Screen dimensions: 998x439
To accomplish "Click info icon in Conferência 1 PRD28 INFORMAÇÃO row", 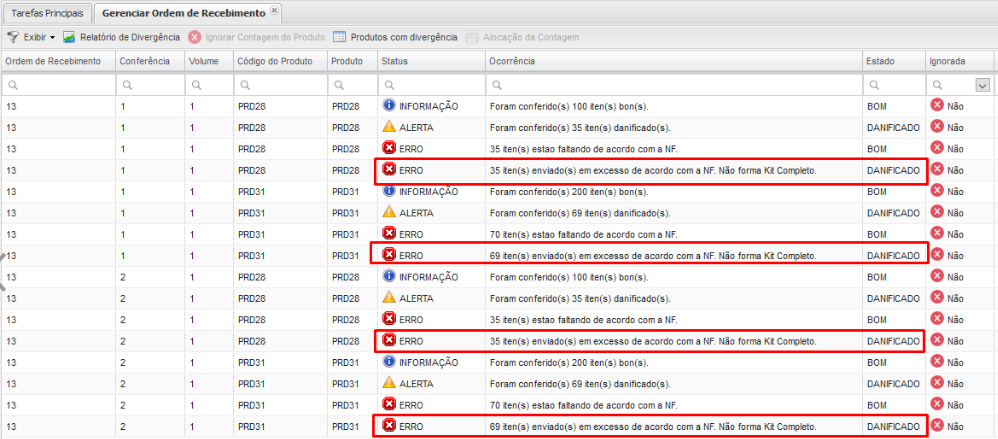I will tap(390, 106).
